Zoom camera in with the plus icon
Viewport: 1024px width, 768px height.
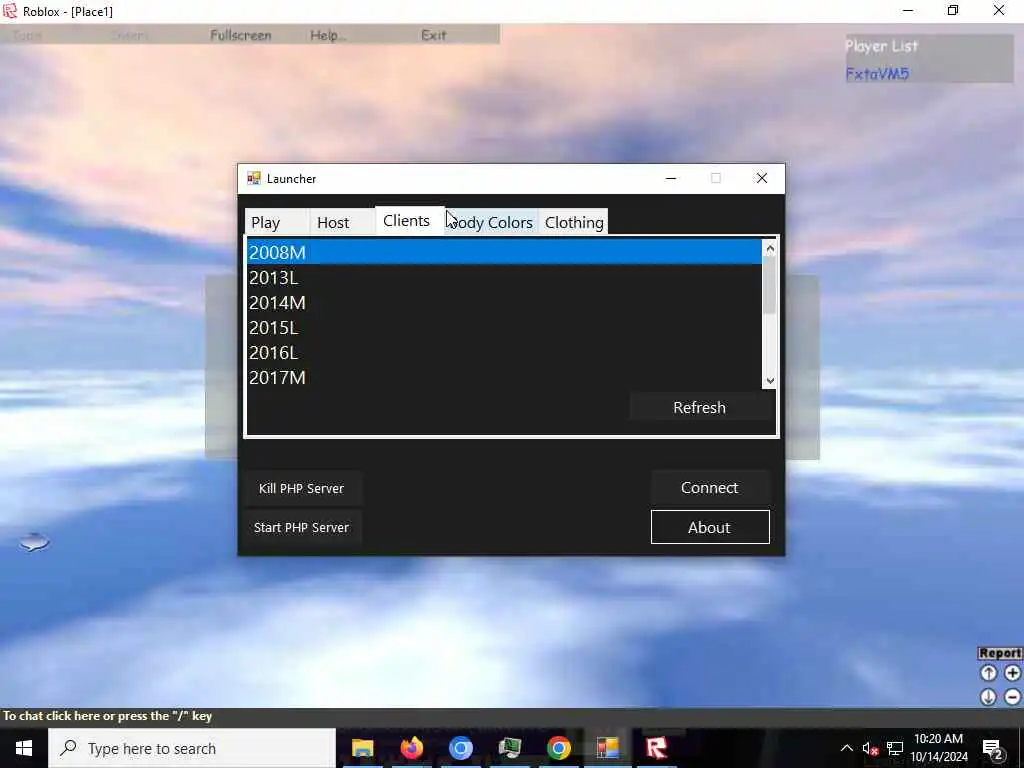(1012, 673)
